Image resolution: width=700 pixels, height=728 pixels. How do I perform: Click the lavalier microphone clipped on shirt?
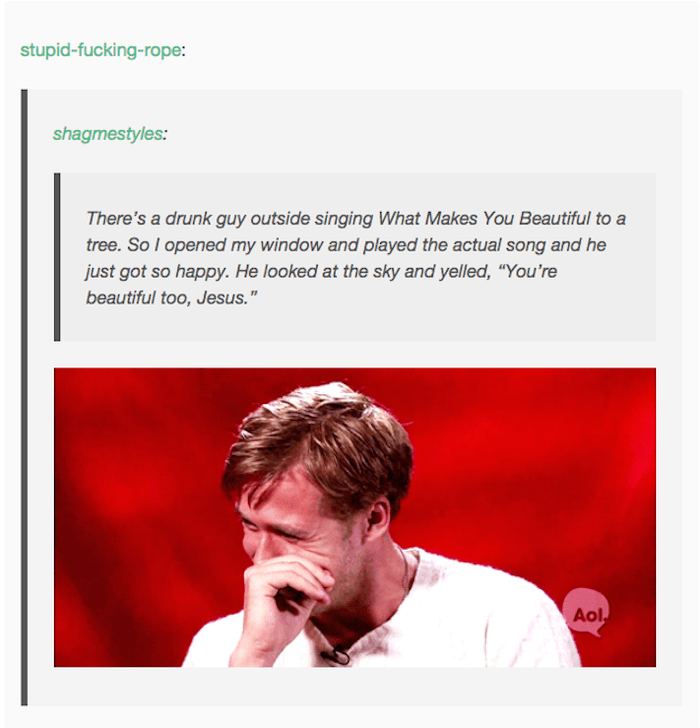pyautogui.click(x=336, y=655)
